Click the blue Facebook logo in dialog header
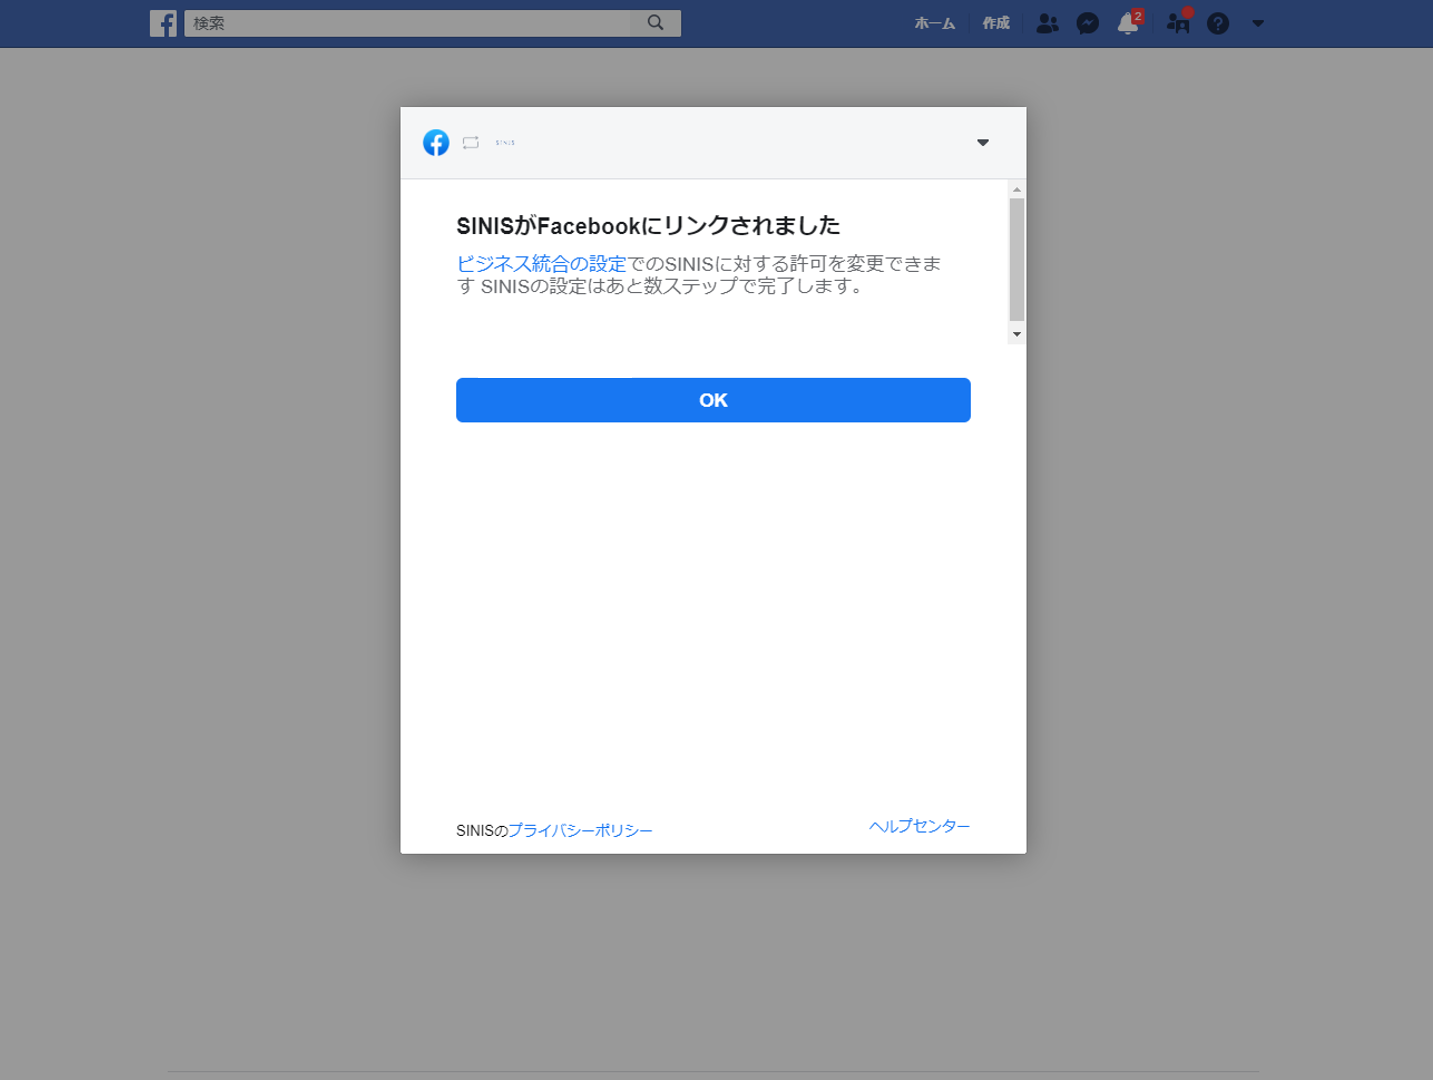1433x1080 pixels. 436,143
